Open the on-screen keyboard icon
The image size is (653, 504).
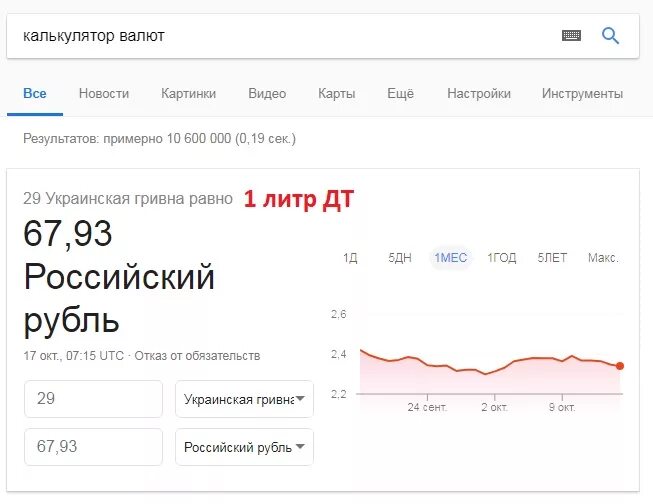pos(571,35)
